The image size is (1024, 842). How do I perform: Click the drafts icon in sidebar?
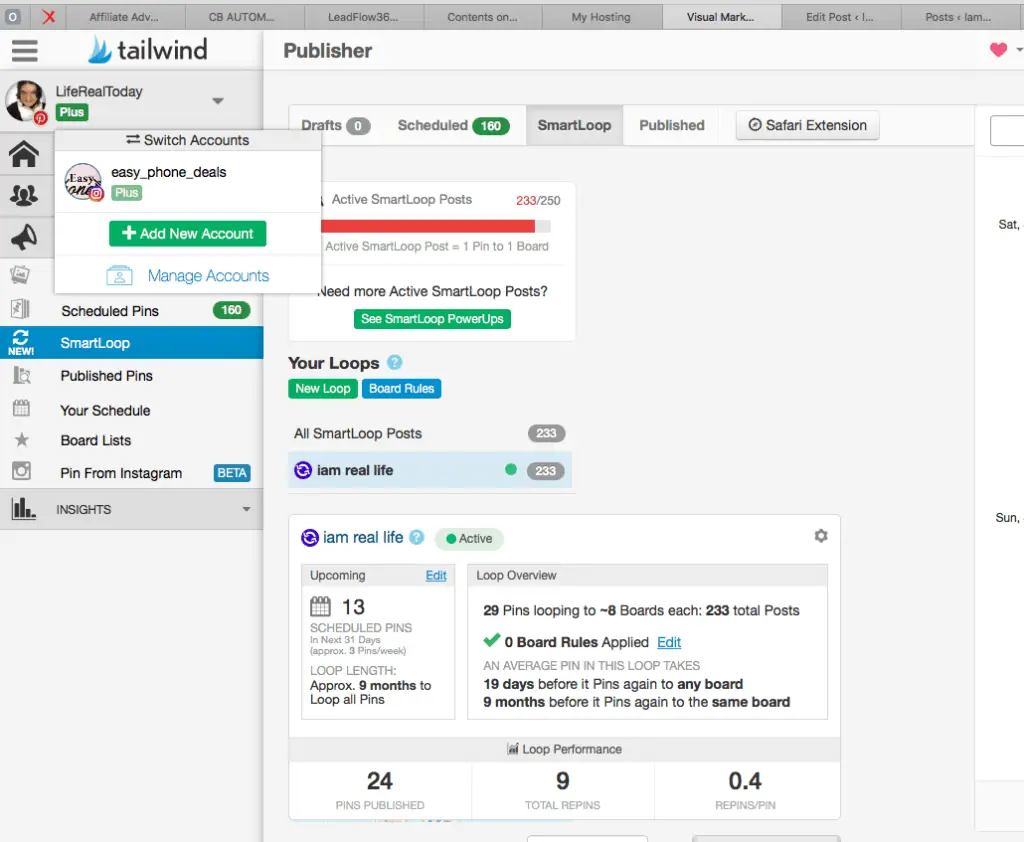[x=20, y=274]
